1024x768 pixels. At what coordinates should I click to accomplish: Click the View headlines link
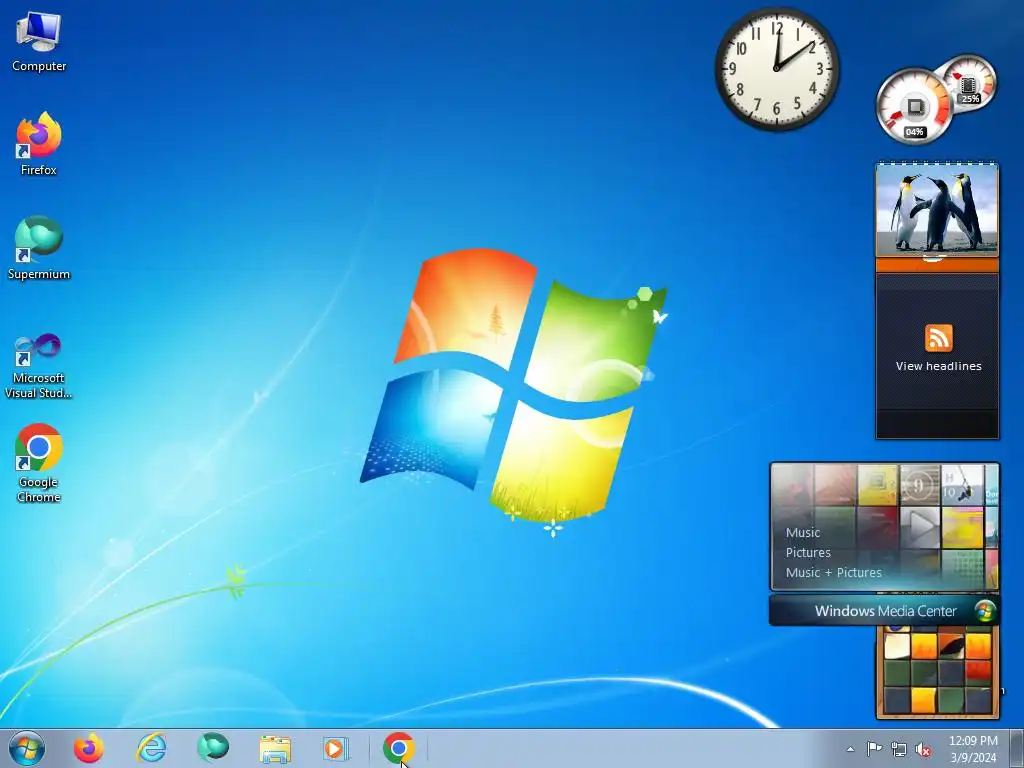tap(938, 366)
